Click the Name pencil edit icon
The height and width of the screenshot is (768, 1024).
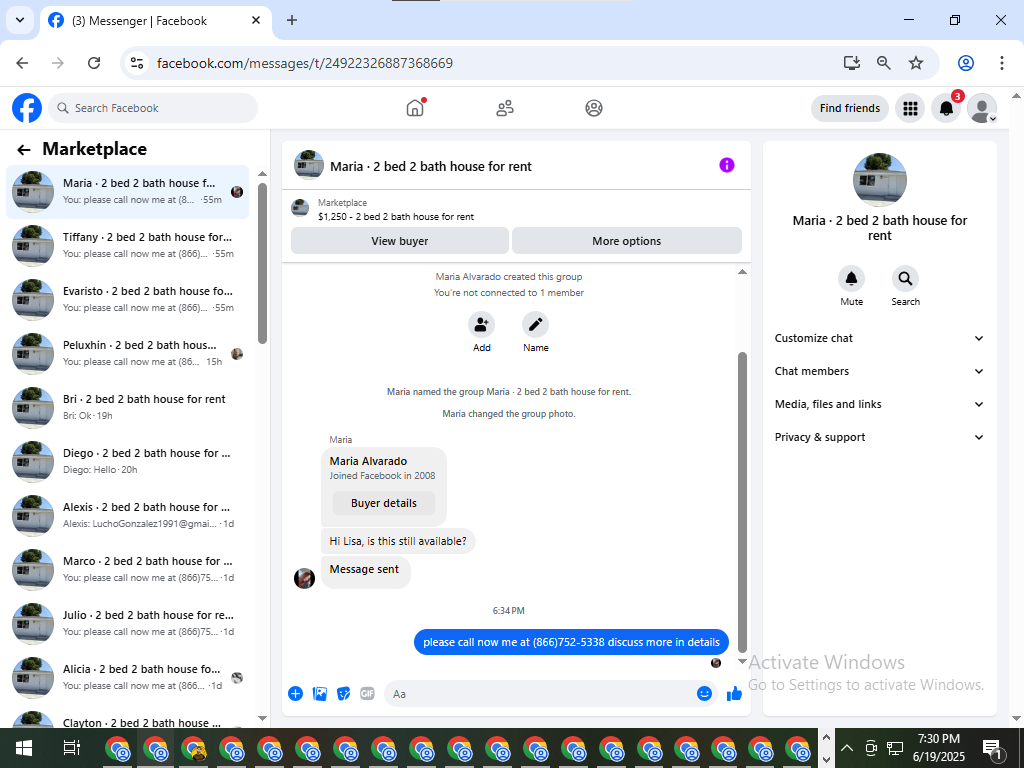click(x=536, y=325)
